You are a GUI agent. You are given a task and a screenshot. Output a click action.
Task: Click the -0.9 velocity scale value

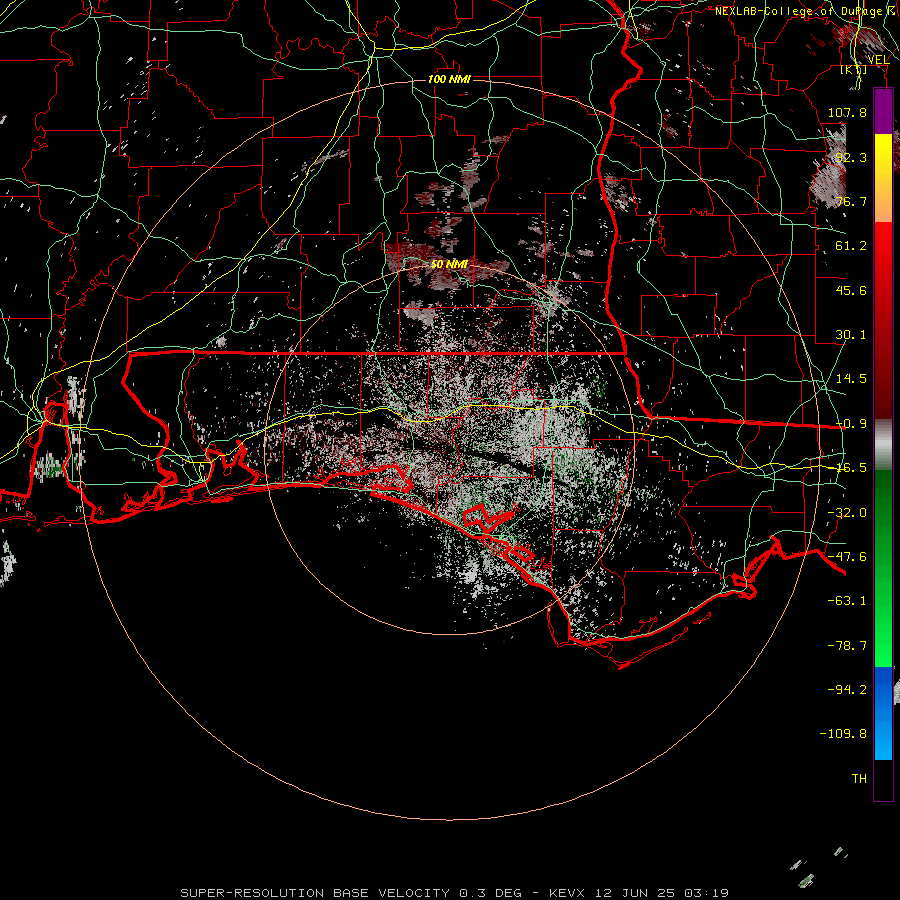[851, 424]
